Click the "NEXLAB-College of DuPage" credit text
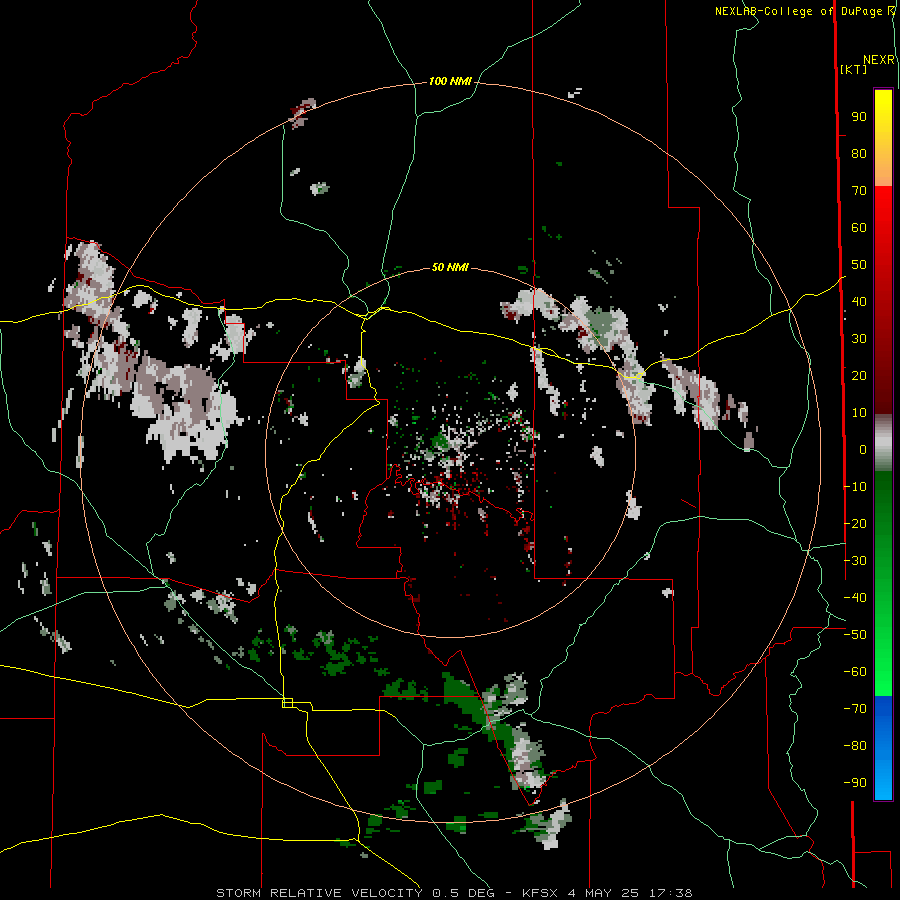 coord(800,11)
